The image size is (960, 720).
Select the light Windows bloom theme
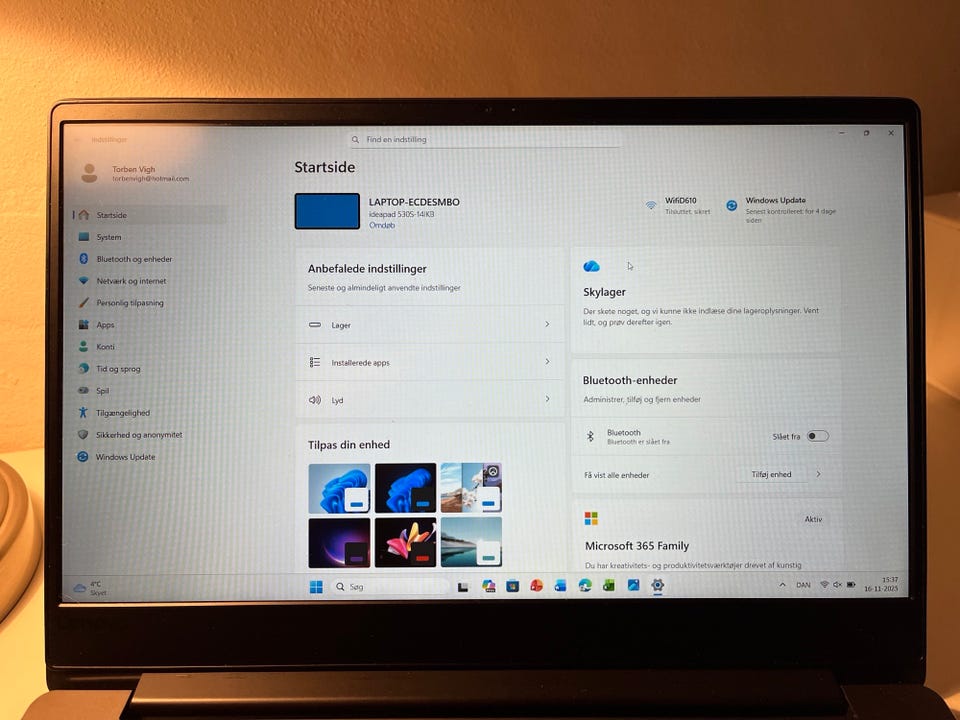click(x=340, y=488)
